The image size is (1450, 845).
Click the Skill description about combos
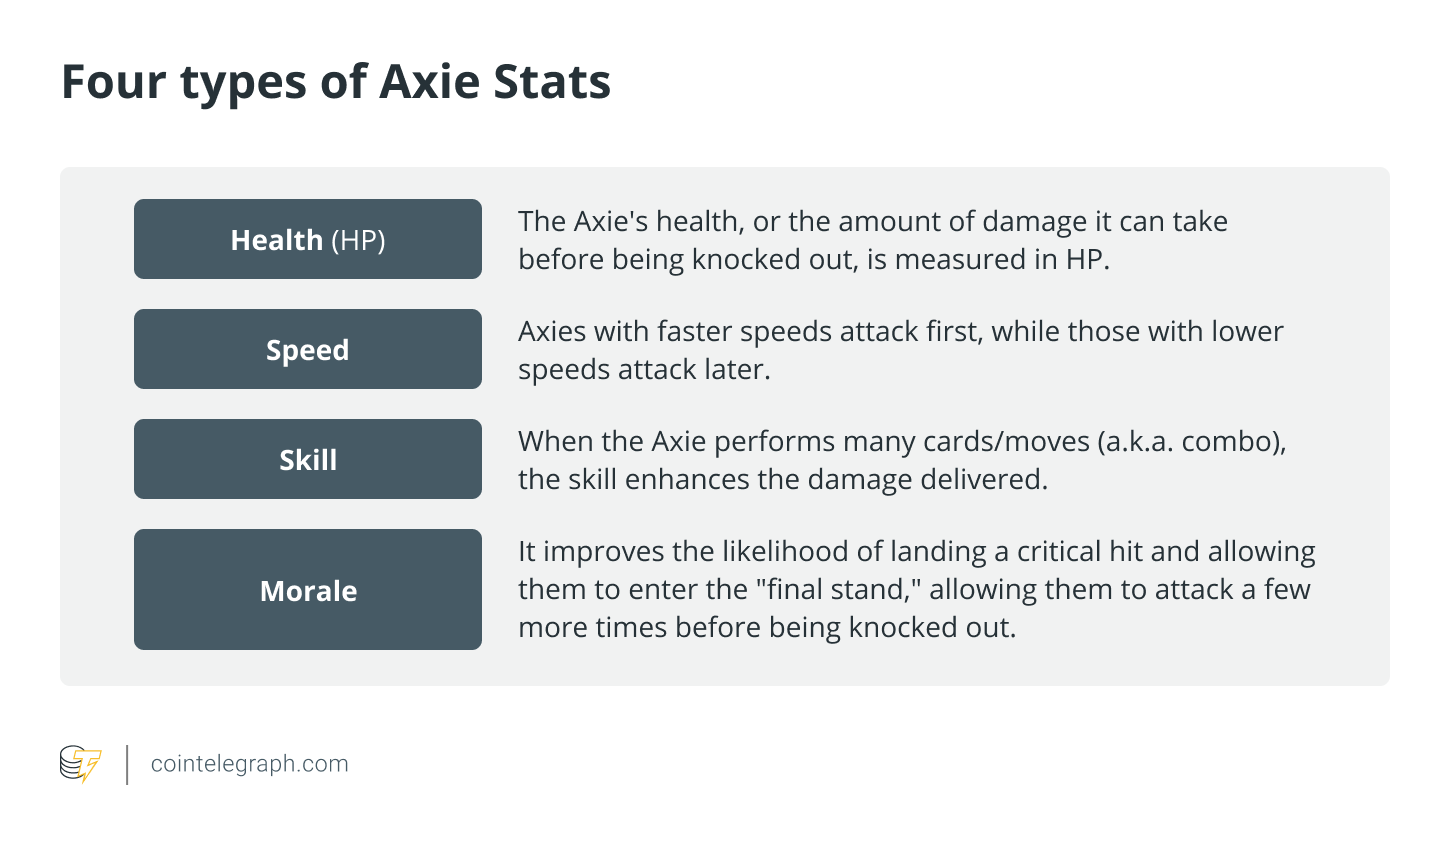tap(902, 460)
